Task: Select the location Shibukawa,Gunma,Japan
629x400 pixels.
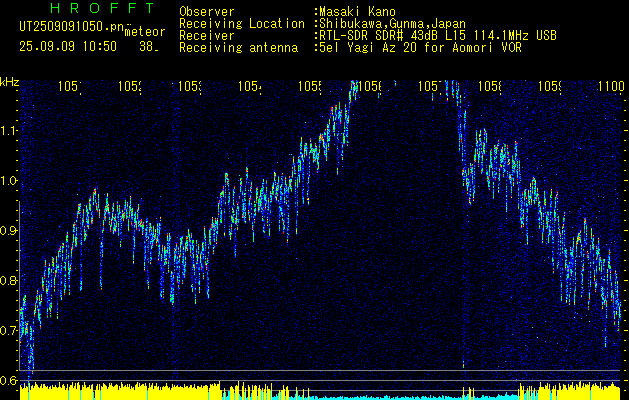Action: (x=392, y=24)
